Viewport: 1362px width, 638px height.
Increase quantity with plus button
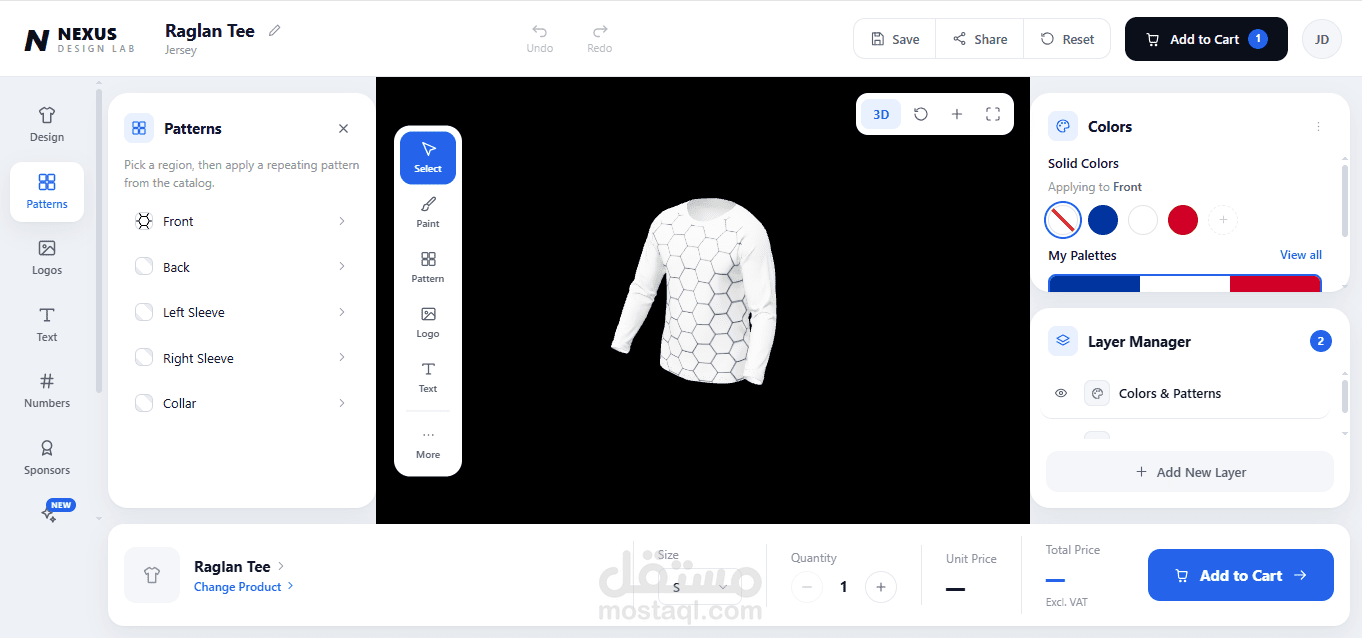[x=880, y=587]
